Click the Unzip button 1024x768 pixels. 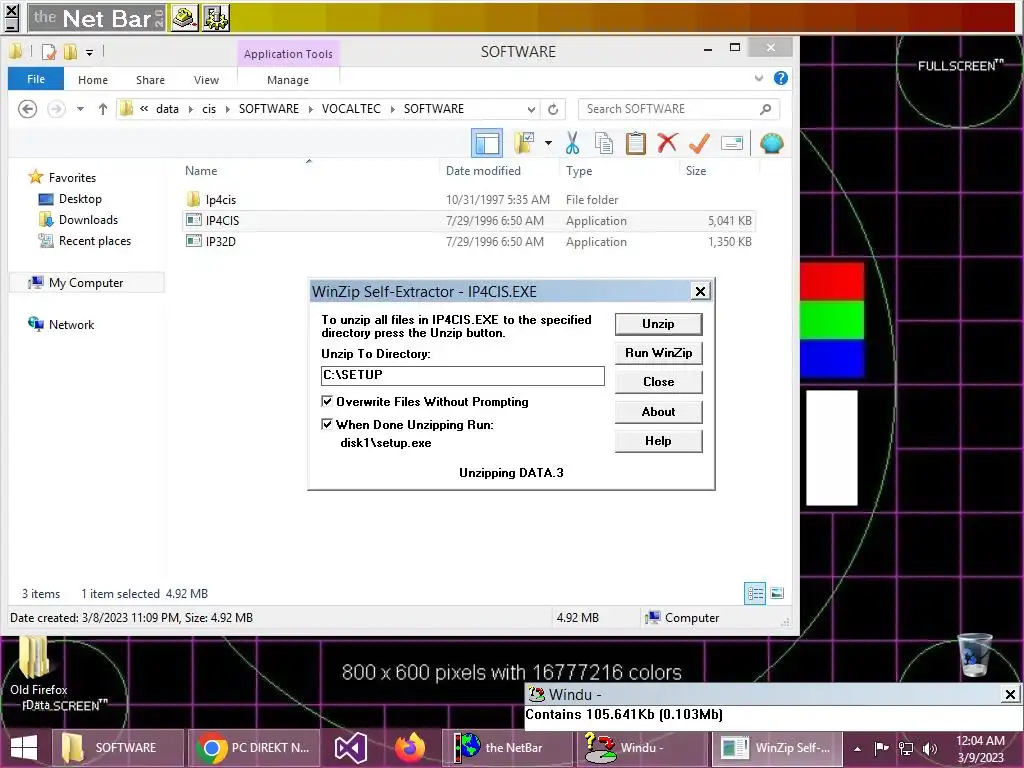pos(658,324)
